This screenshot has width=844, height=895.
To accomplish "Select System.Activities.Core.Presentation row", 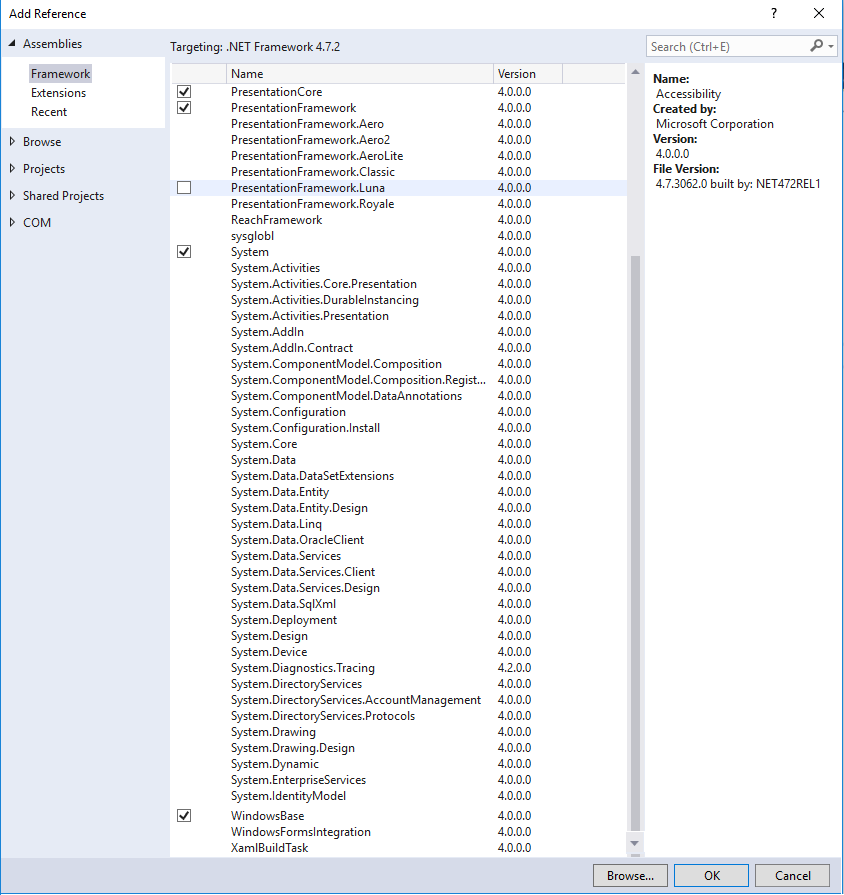I will (398, 283).
